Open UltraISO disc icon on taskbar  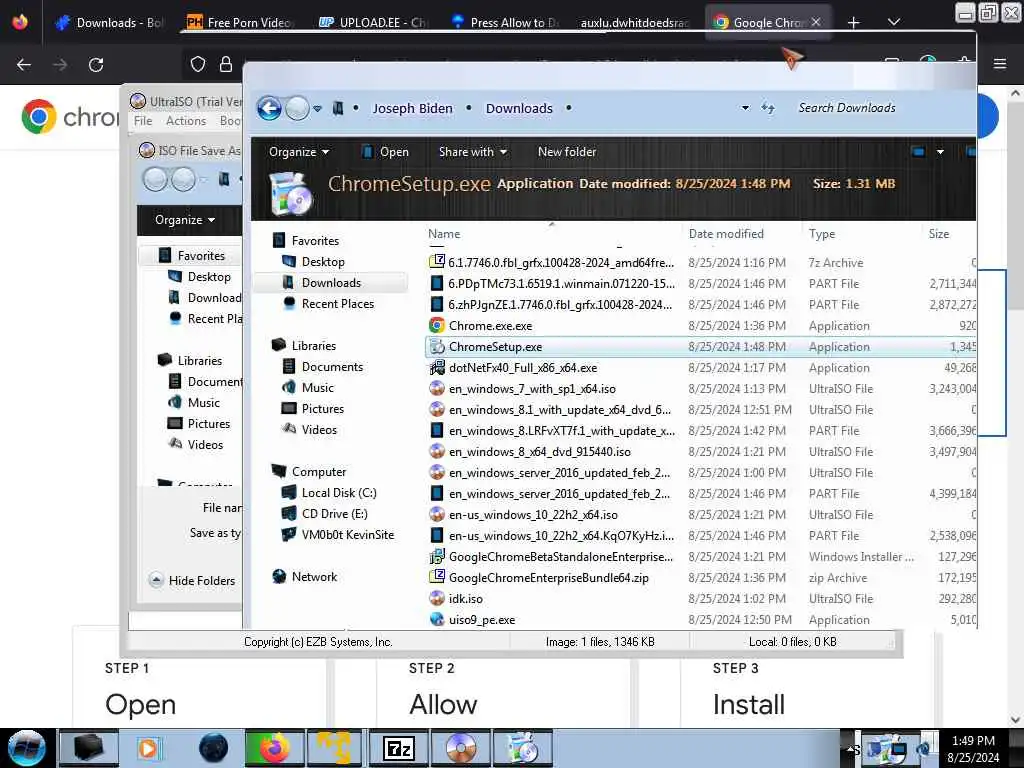pos(460,748)
